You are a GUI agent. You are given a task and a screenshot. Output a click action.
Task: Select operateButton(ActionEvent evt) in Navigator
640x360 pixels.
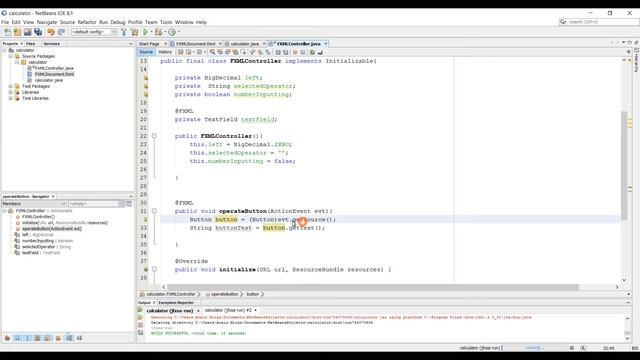[x=52, y=229]
